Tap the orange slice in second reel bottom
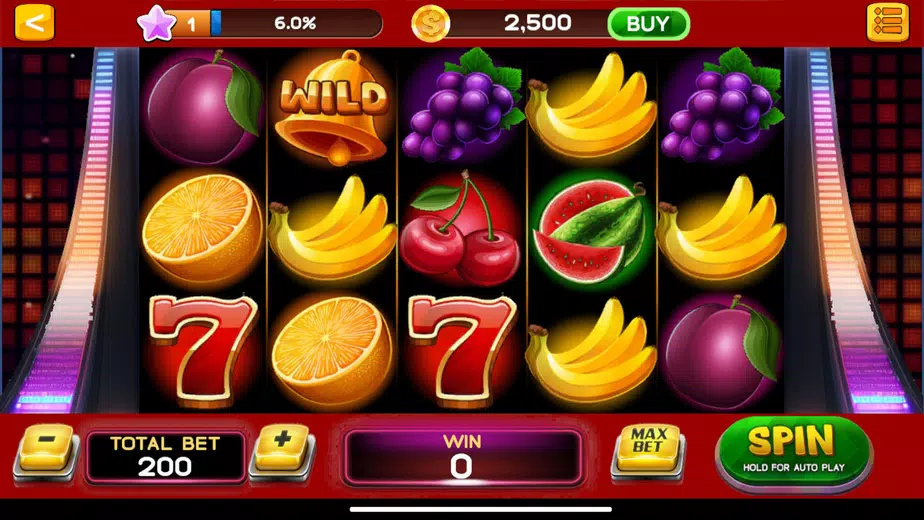The image size is (924, 520). [x=331, y=353]
